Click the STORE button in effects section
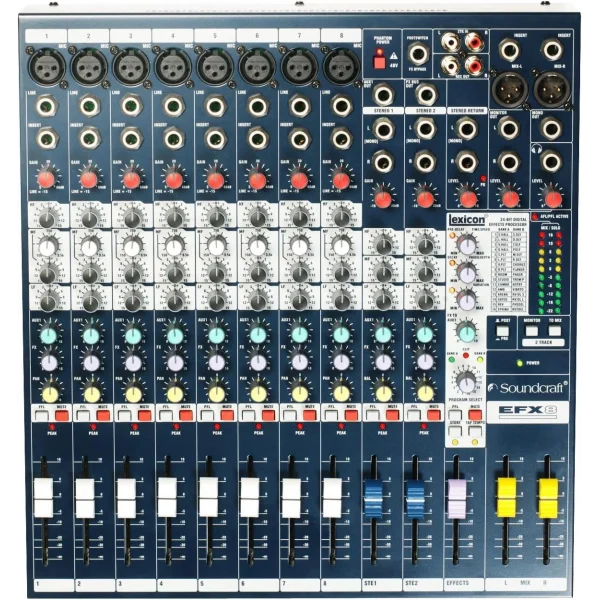The image size is (600, 600). (455, 431)
